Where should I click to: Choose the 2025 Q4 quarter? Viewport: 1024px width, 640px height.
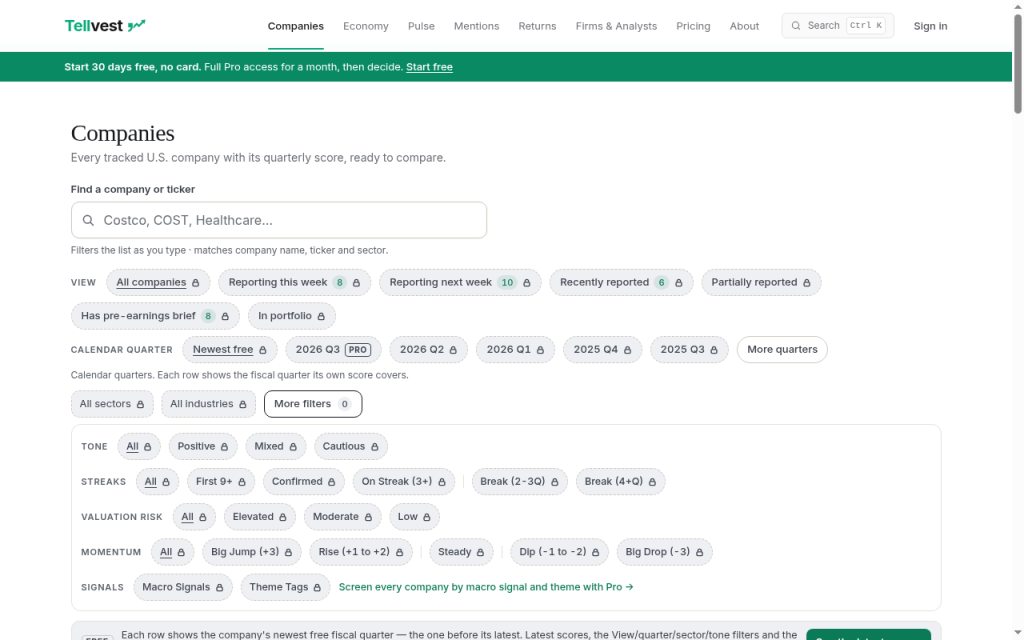pos(602,349)
